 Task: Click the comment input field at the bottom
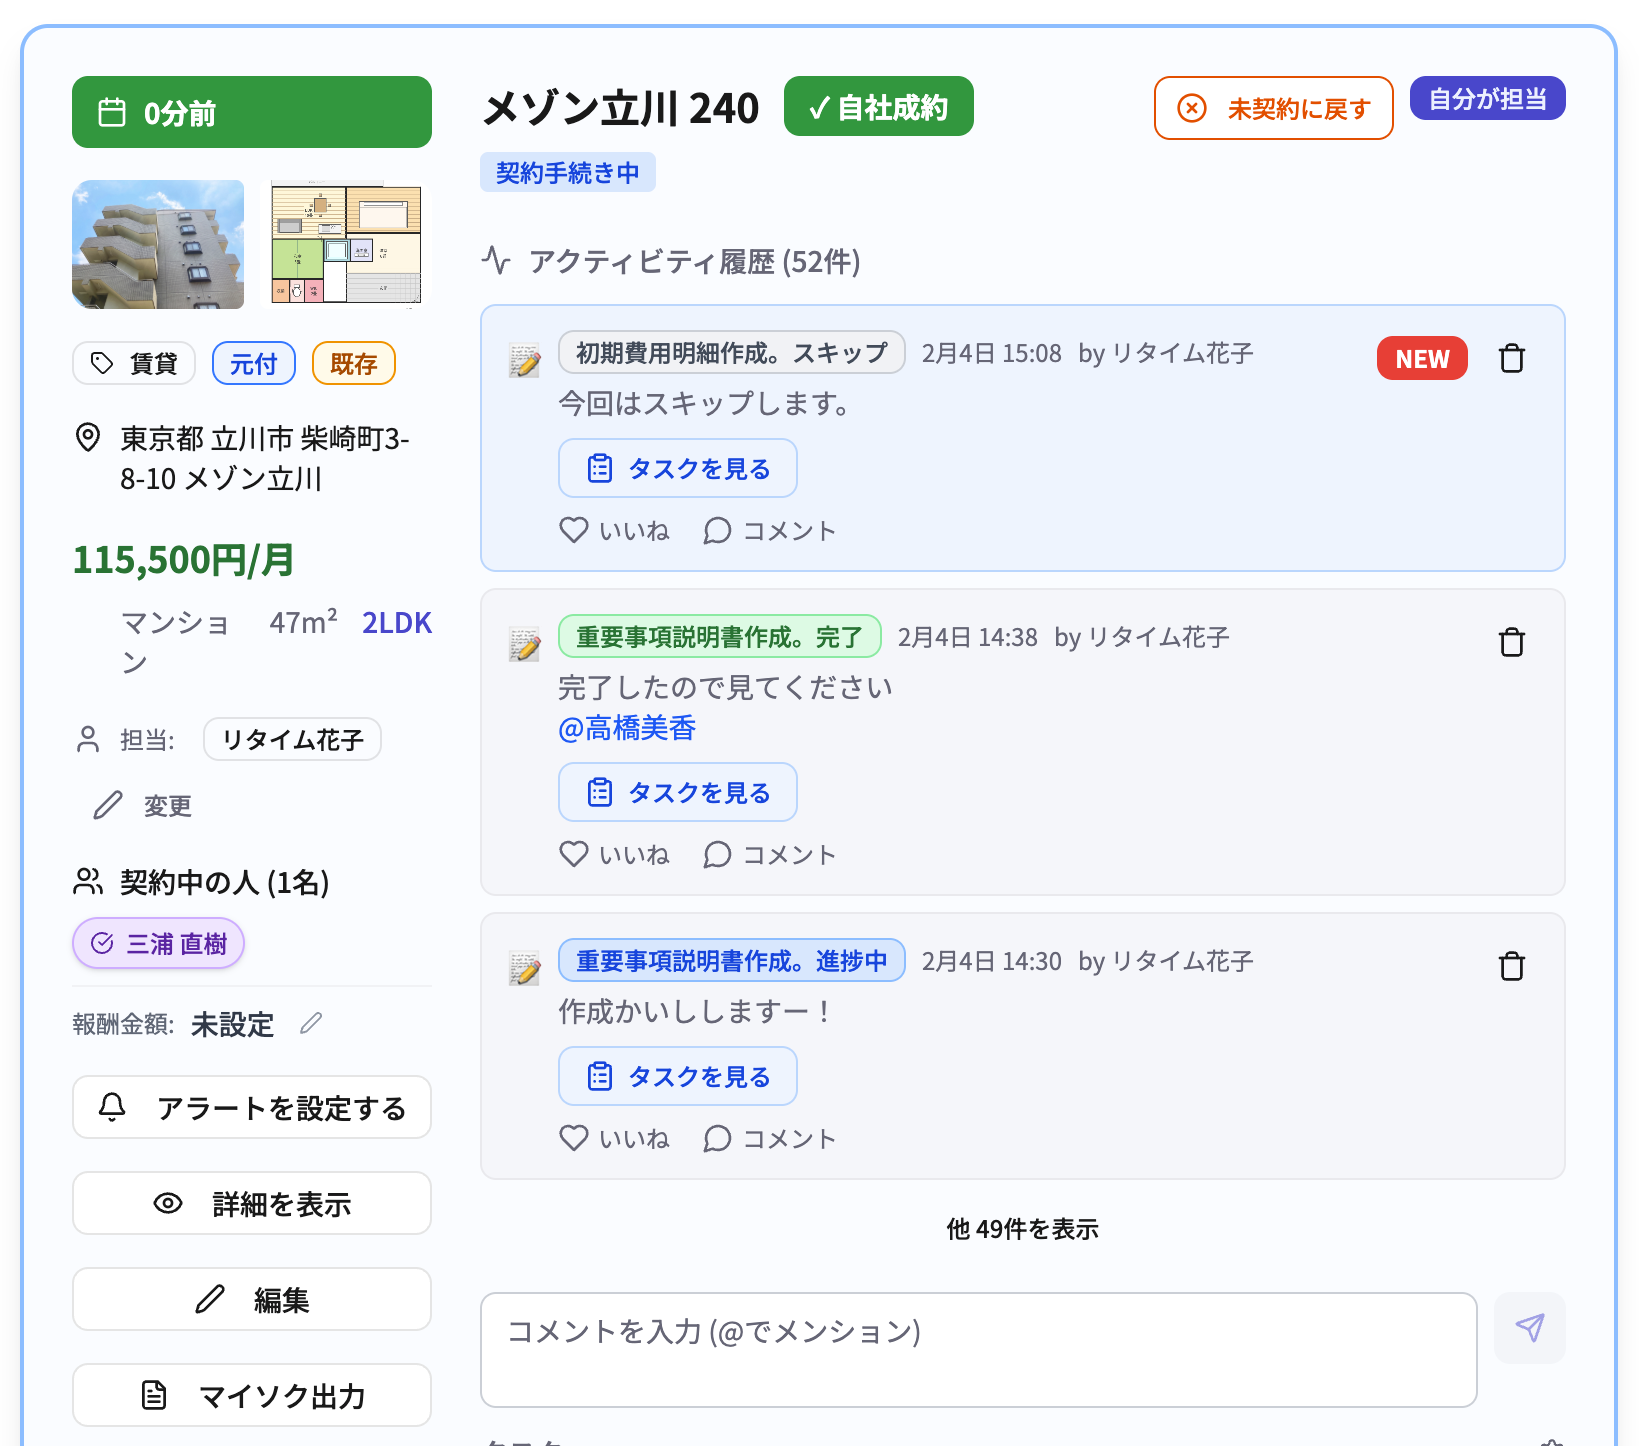pos(978,1349)
